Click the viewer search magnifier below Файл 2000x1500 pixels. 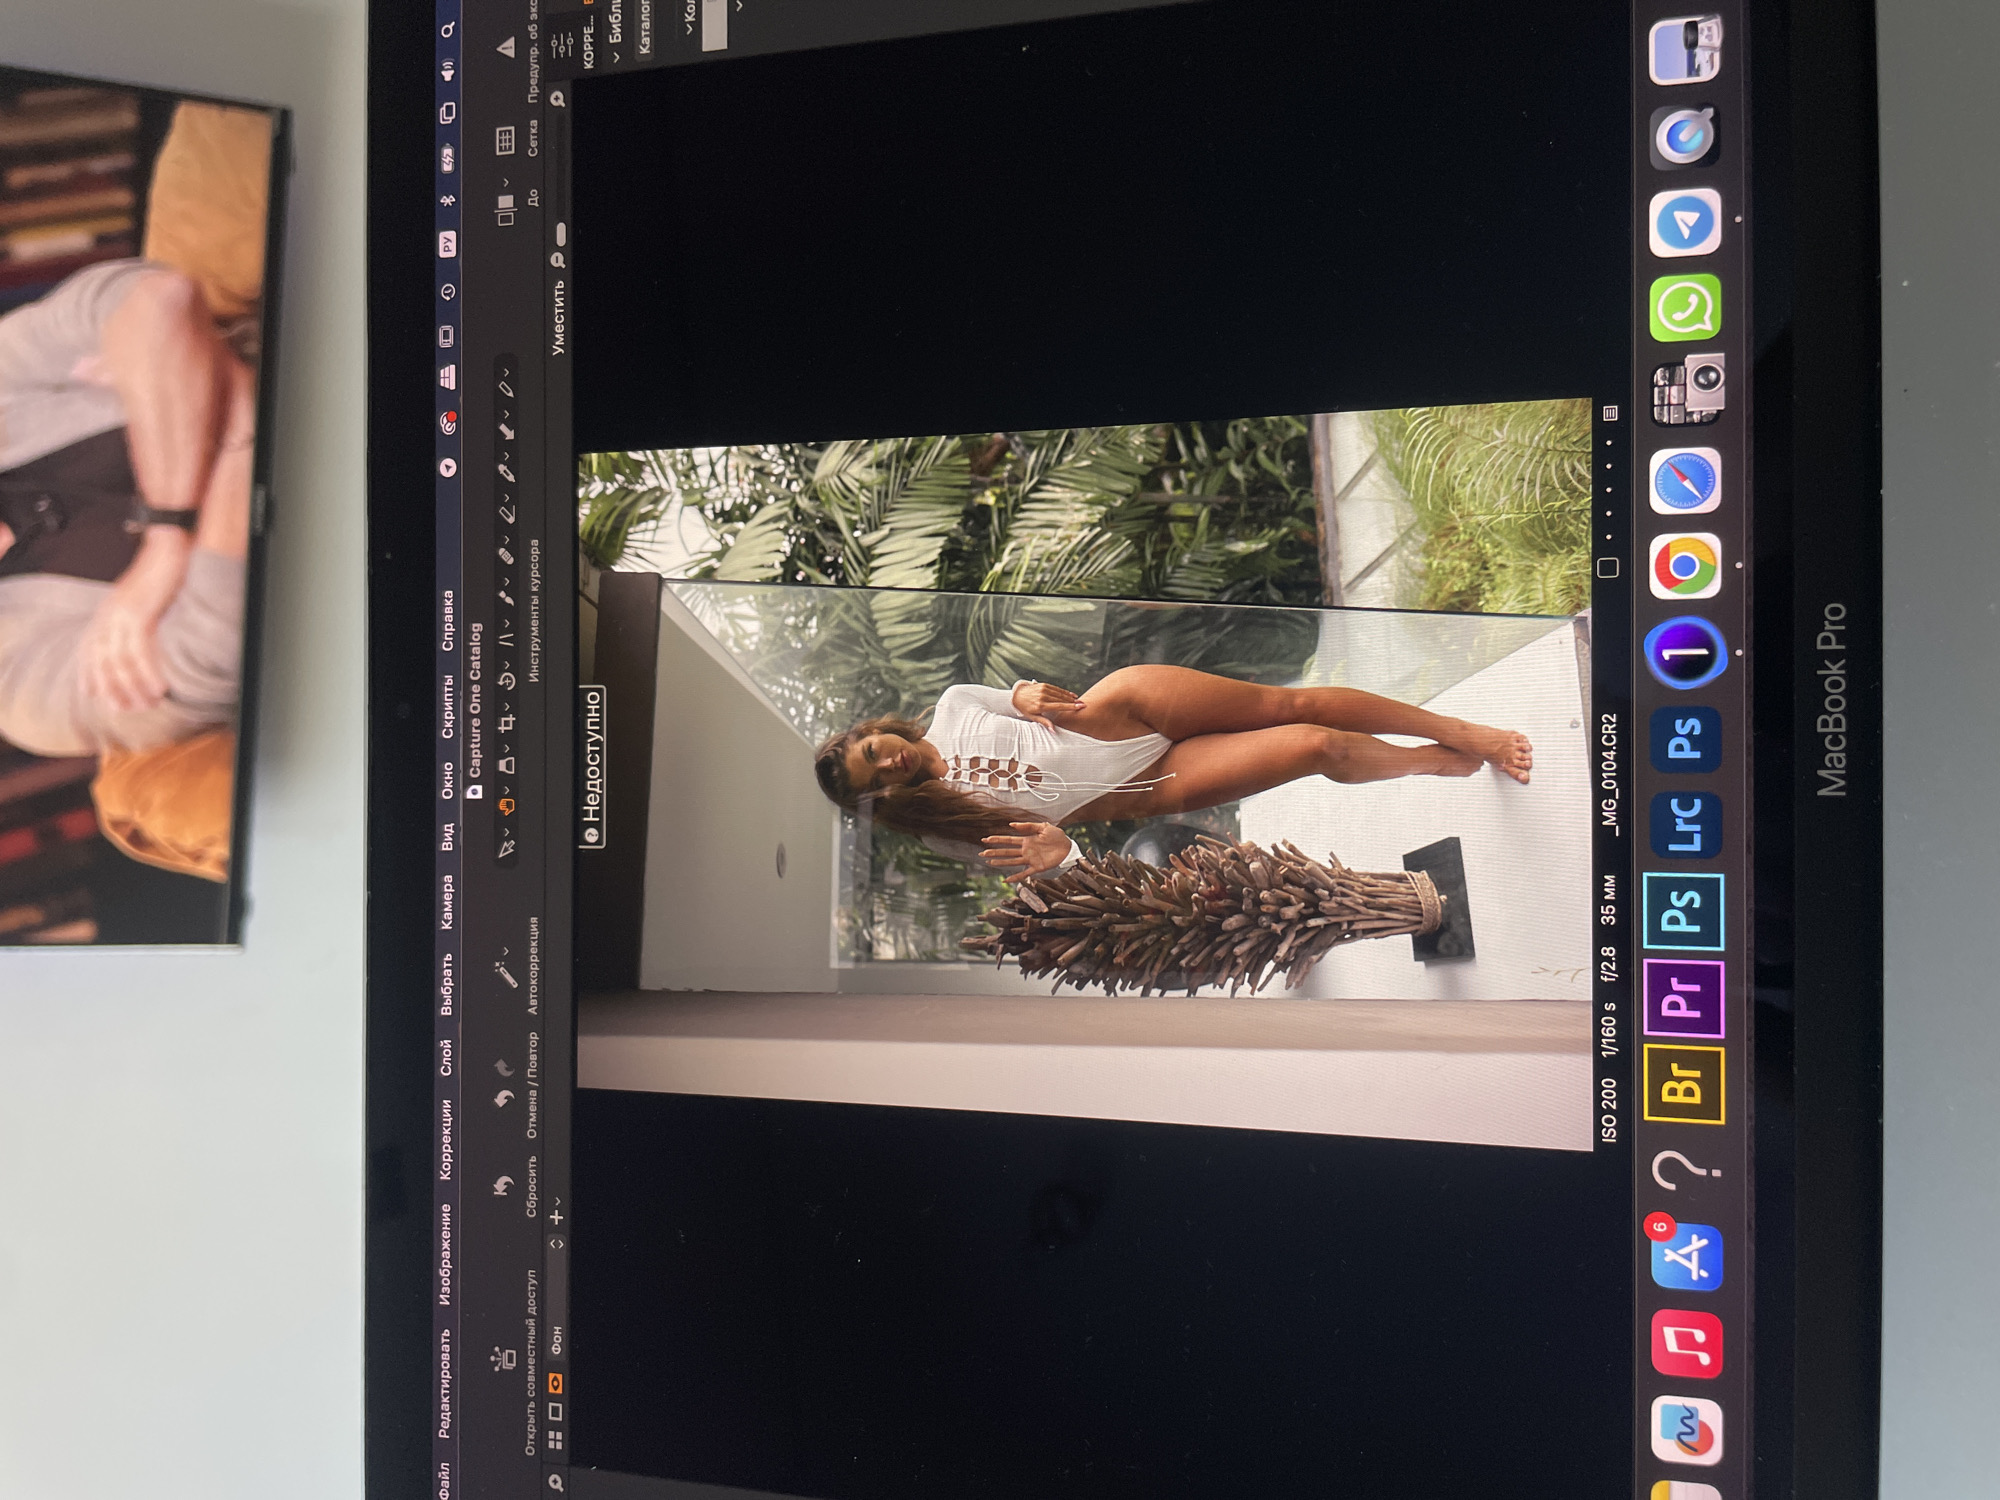[555, 1481]
